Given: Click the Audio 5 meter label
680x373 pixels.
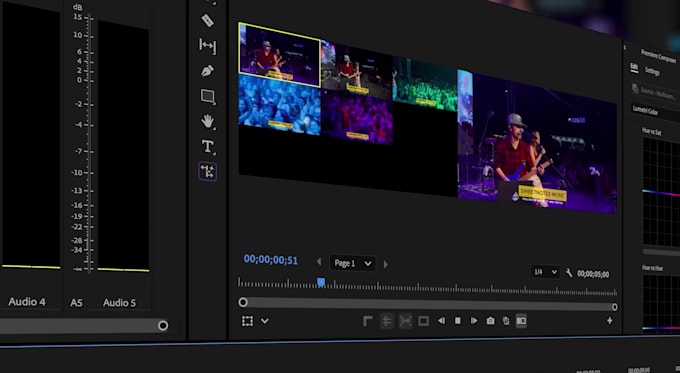Looking at the screenshot, I should click(119, 303).
